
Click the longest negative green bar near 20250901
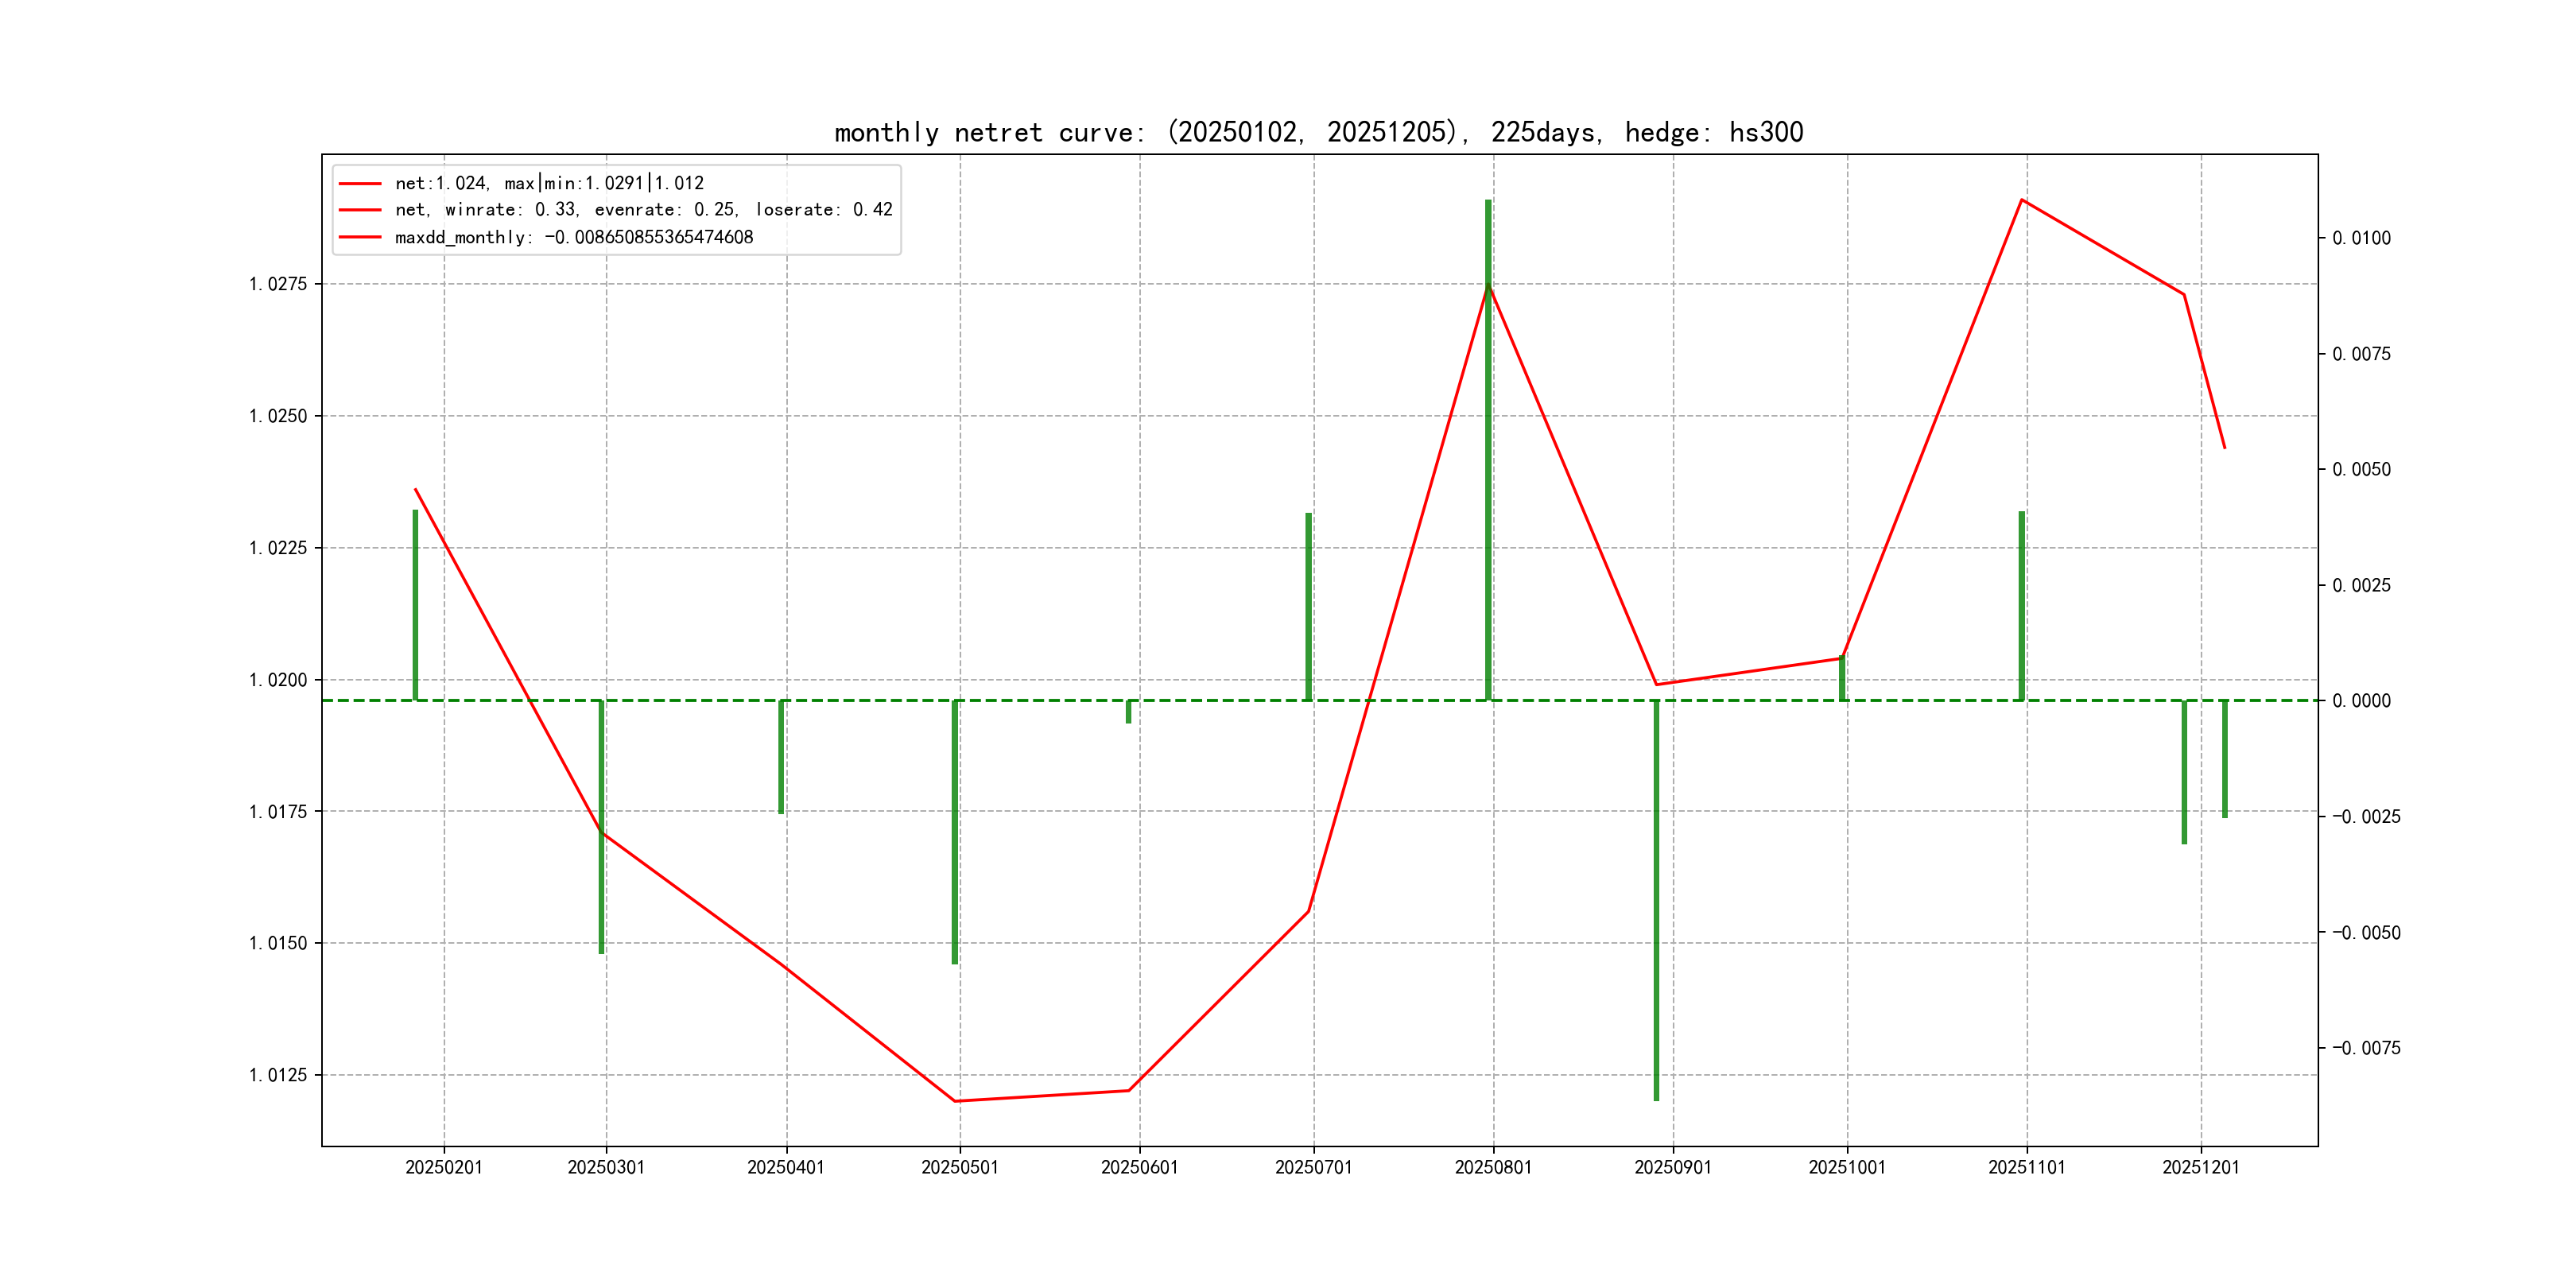coord(1656,900)
